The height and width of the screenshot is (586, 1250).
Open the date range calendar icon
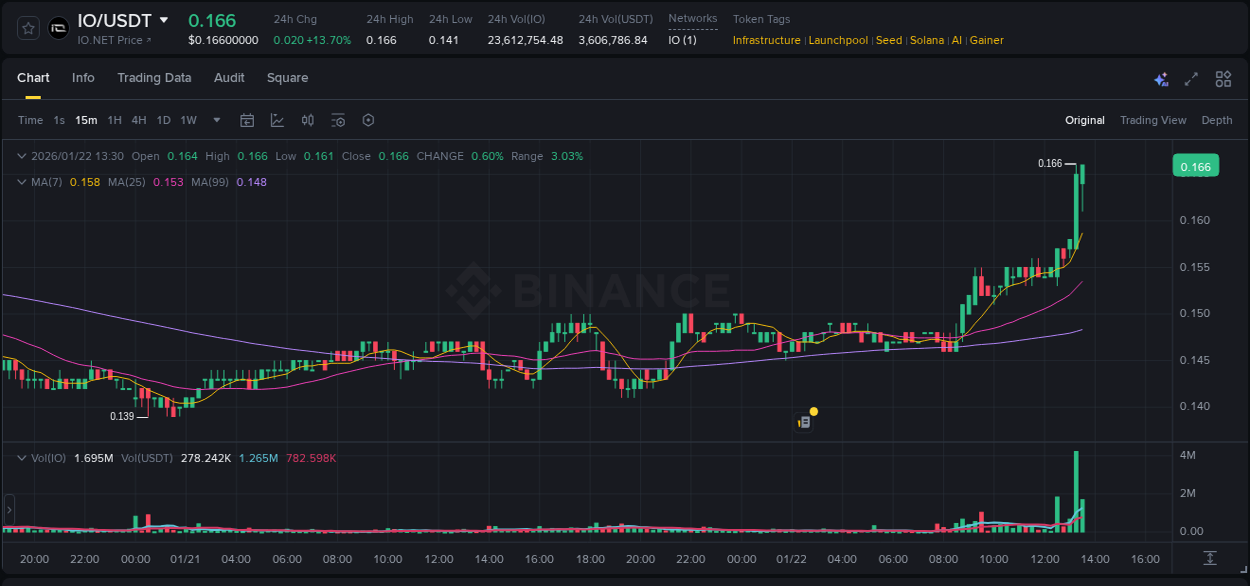[247, 120]
